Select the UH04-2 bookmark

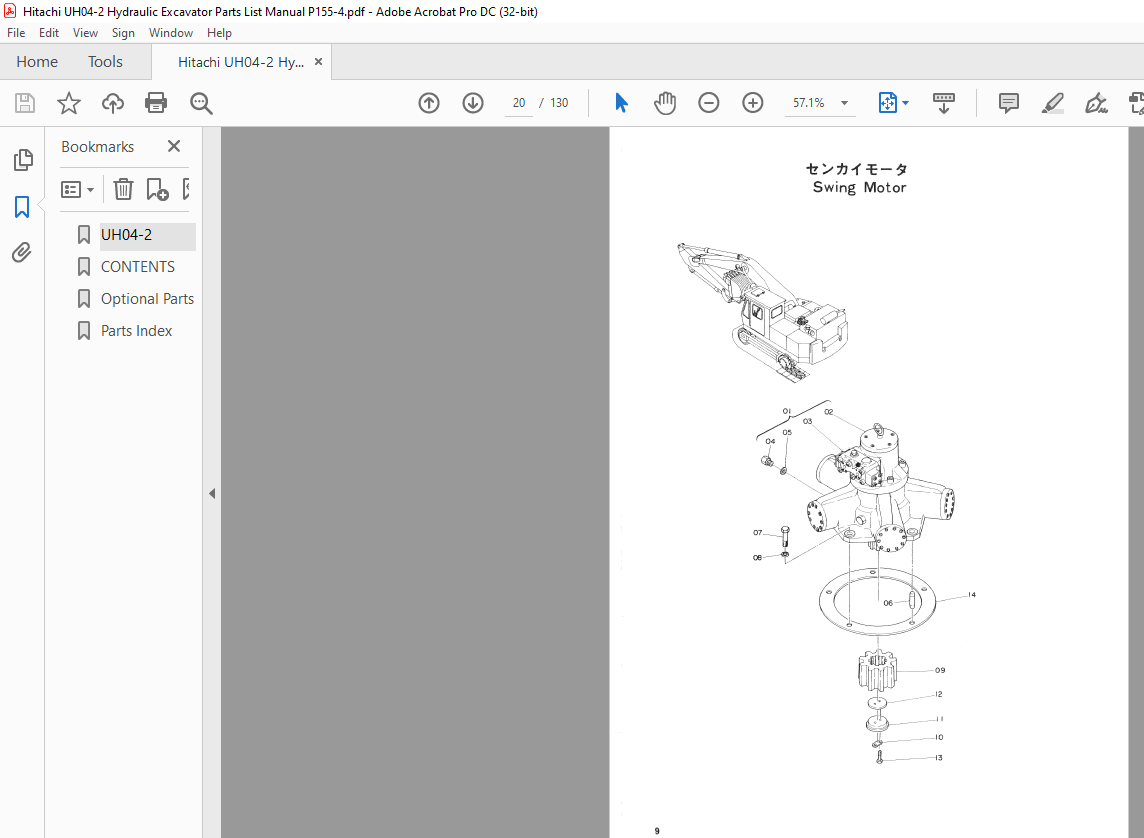(126, 235)
